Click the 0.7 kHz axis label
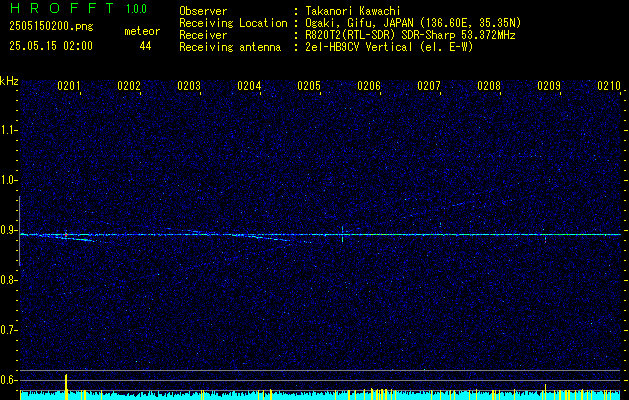The image size is (629, 400). coord(8,330)
